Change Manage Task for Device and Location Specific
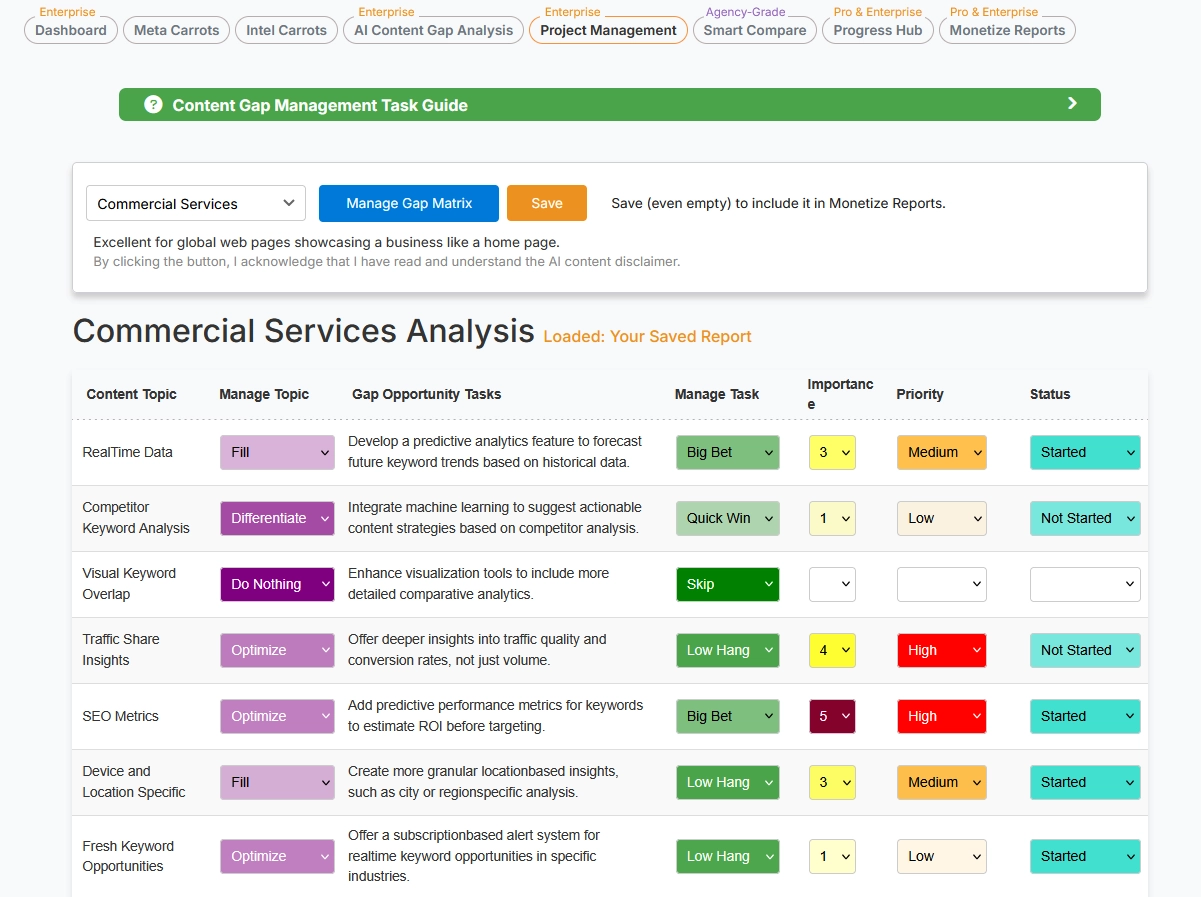The height and width of the screenshot is (897, 1201). pos(728,782)
